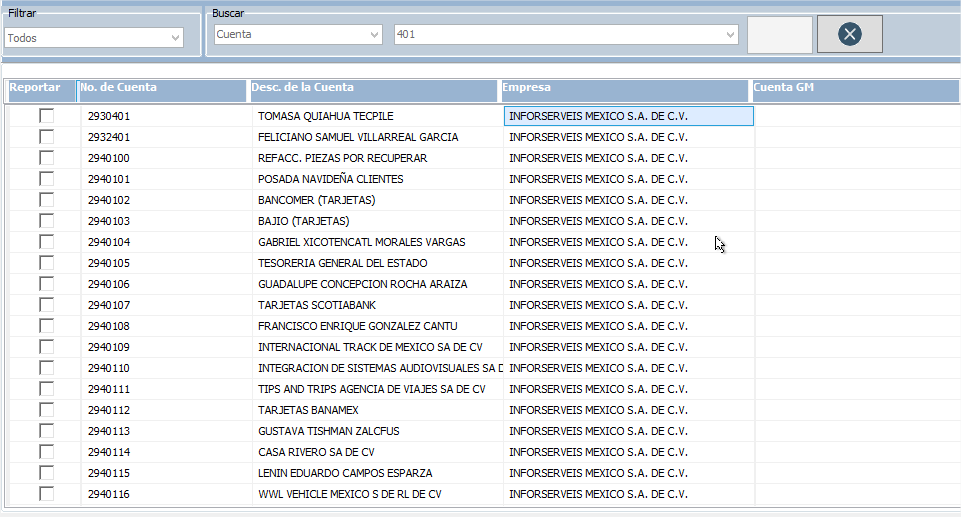This screenshot has height=517, width=961.
Task: Sort by No. de Cuenta column header
Action: [162, 91]
